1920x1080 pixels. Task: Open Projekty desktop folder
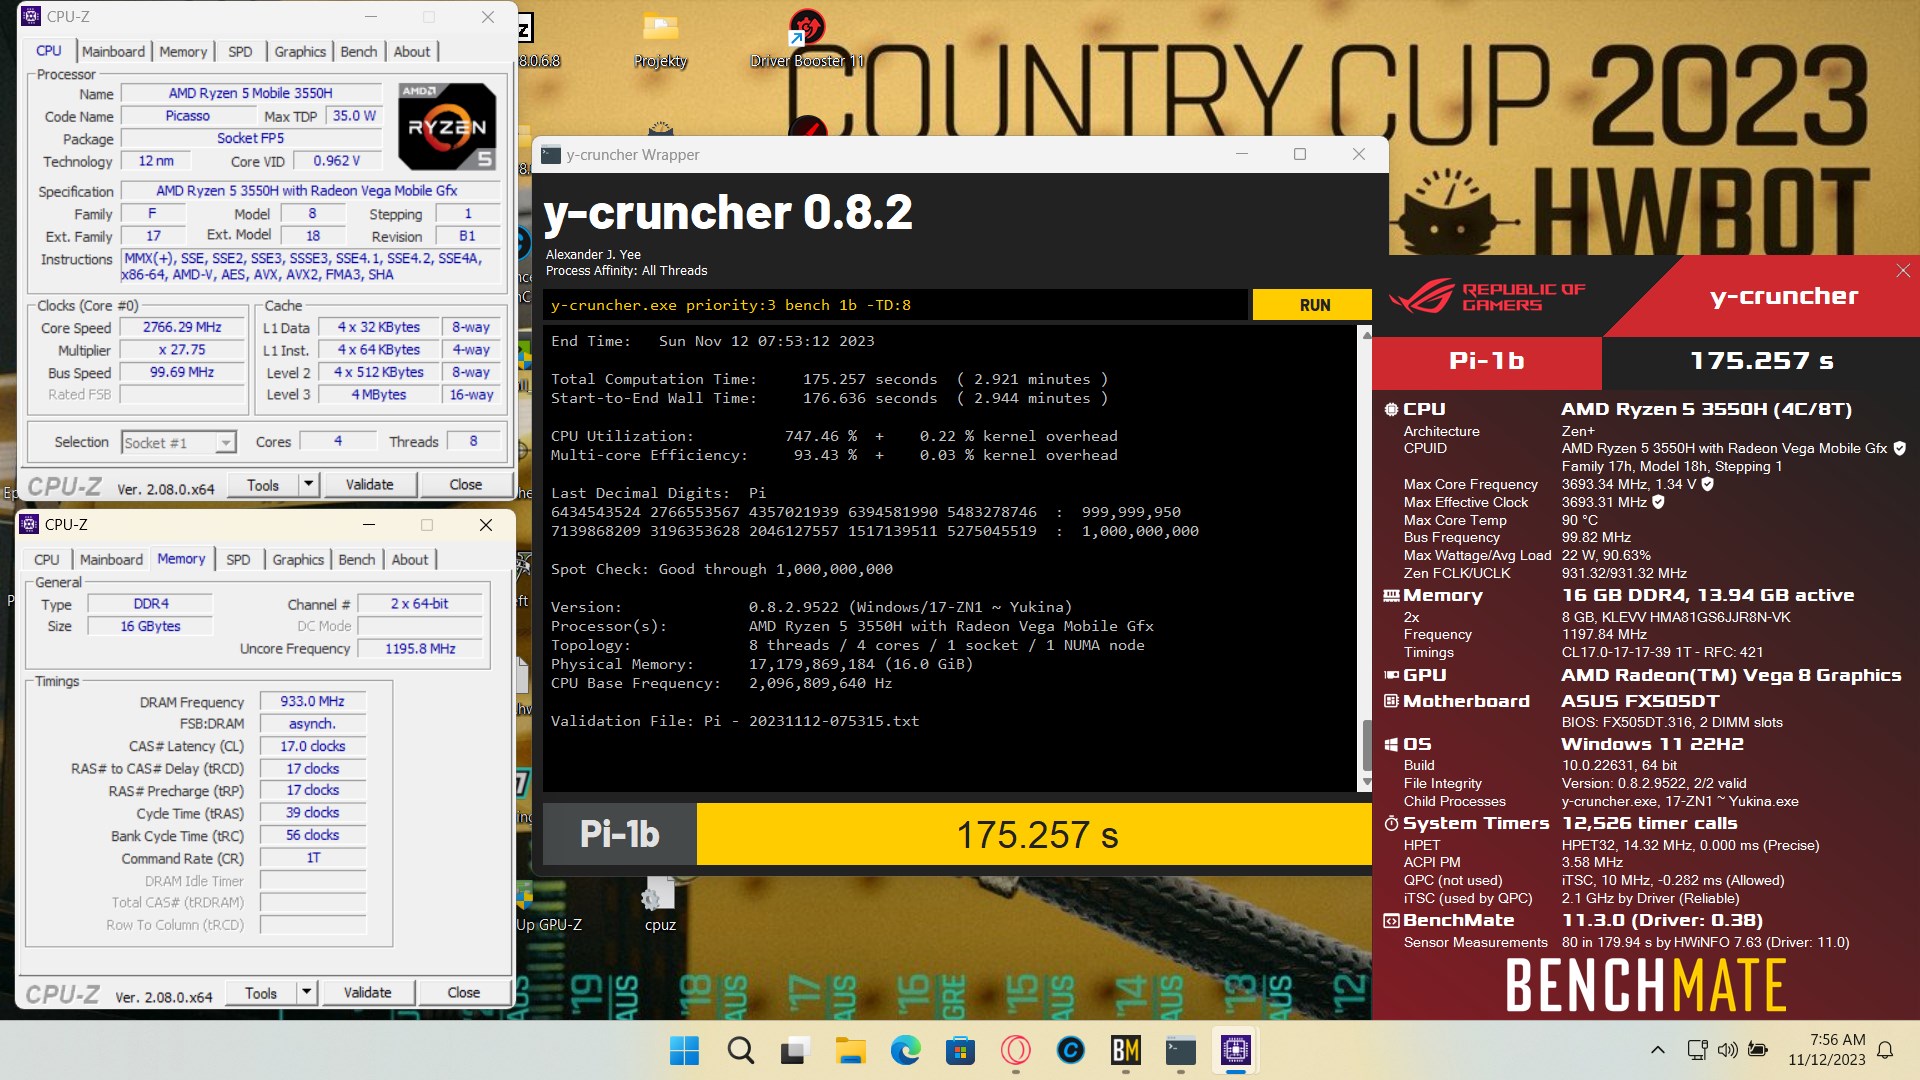click(x=661, y=40)
